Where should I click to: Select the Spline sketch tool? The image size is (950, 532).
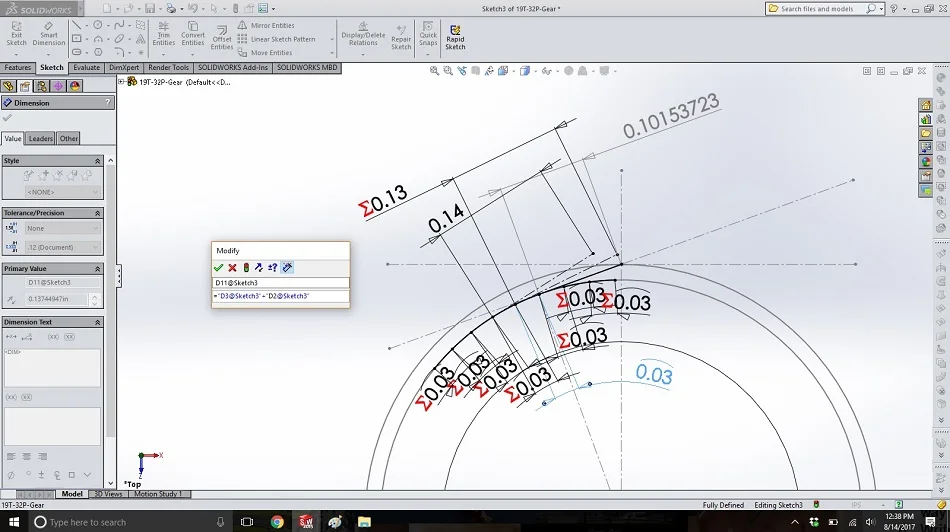119,25
